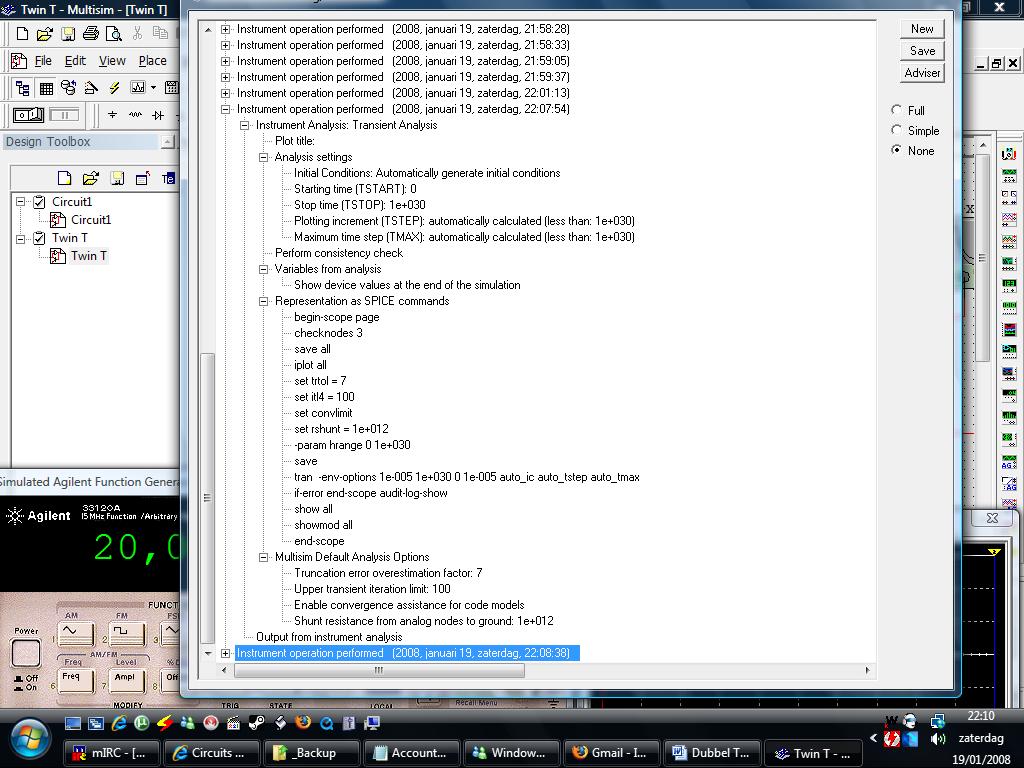
Task: Open the Windows Start orb
Action: tap(28, 738)
